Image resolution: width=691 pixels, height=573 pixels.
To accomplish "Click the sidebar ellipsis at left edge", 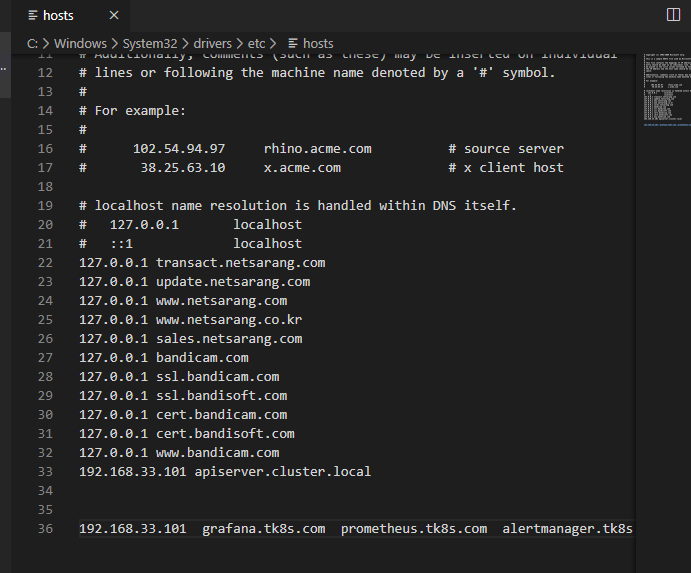I will point(3,69).
